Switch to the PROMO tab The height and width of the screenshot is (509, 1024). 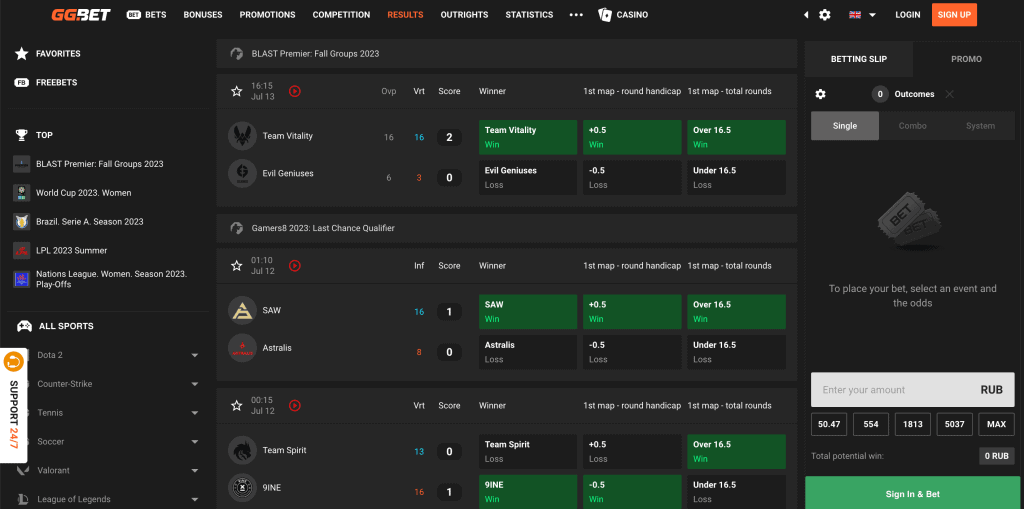967,59
